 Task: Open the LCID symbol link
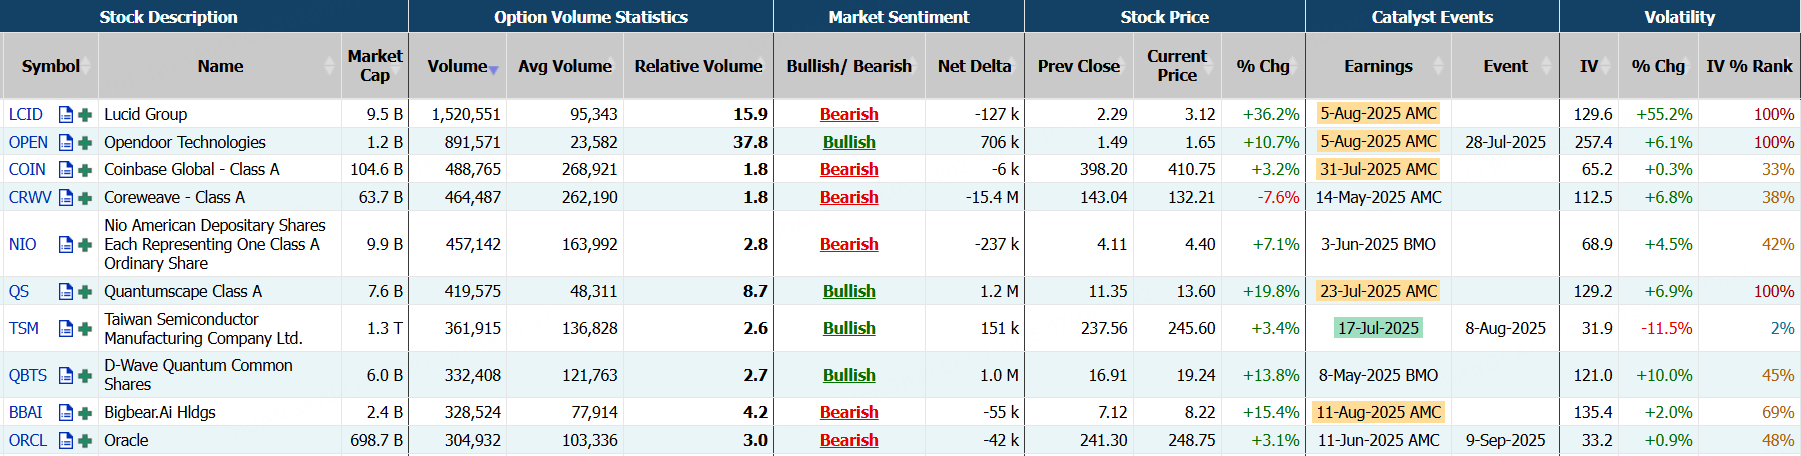coord(26,114)
